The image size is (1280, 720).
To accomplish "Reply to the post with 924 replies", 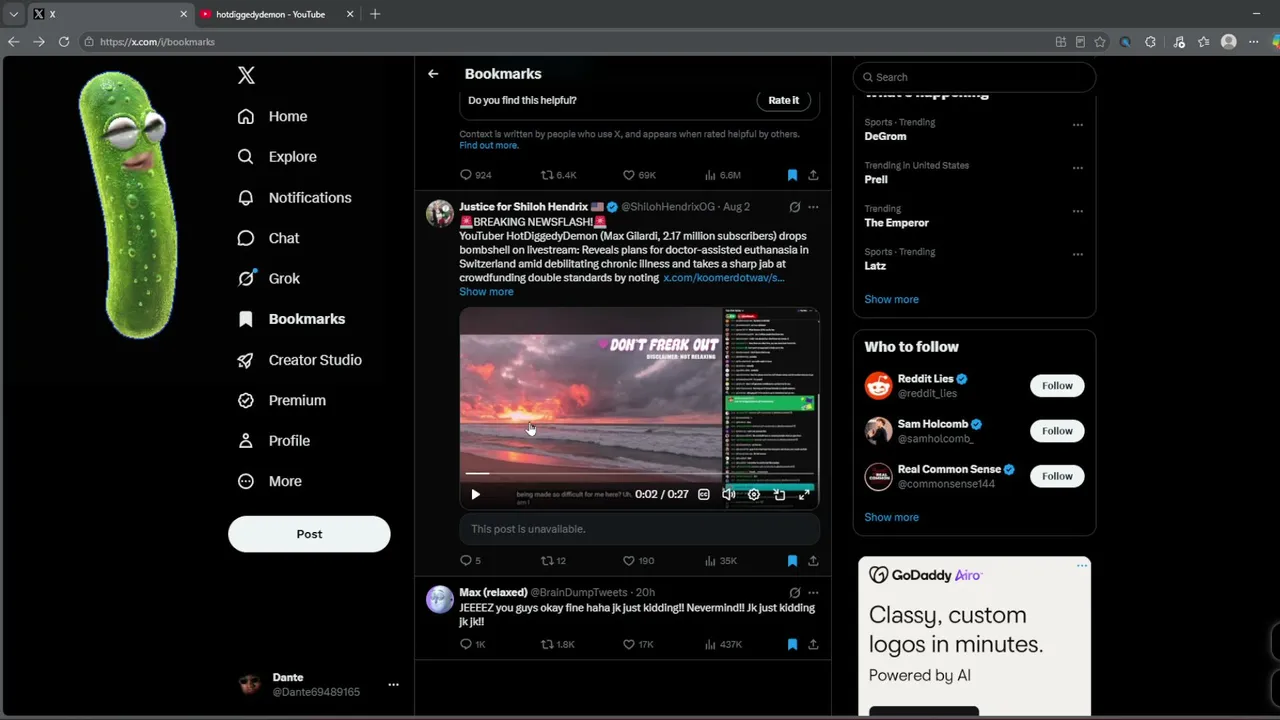I will point(475,175).
